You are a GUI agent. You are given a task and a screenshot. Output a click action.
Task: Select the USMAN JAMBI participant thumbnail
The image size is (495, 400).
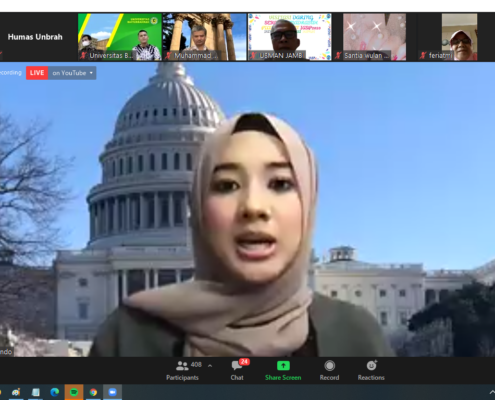point(290,37)
